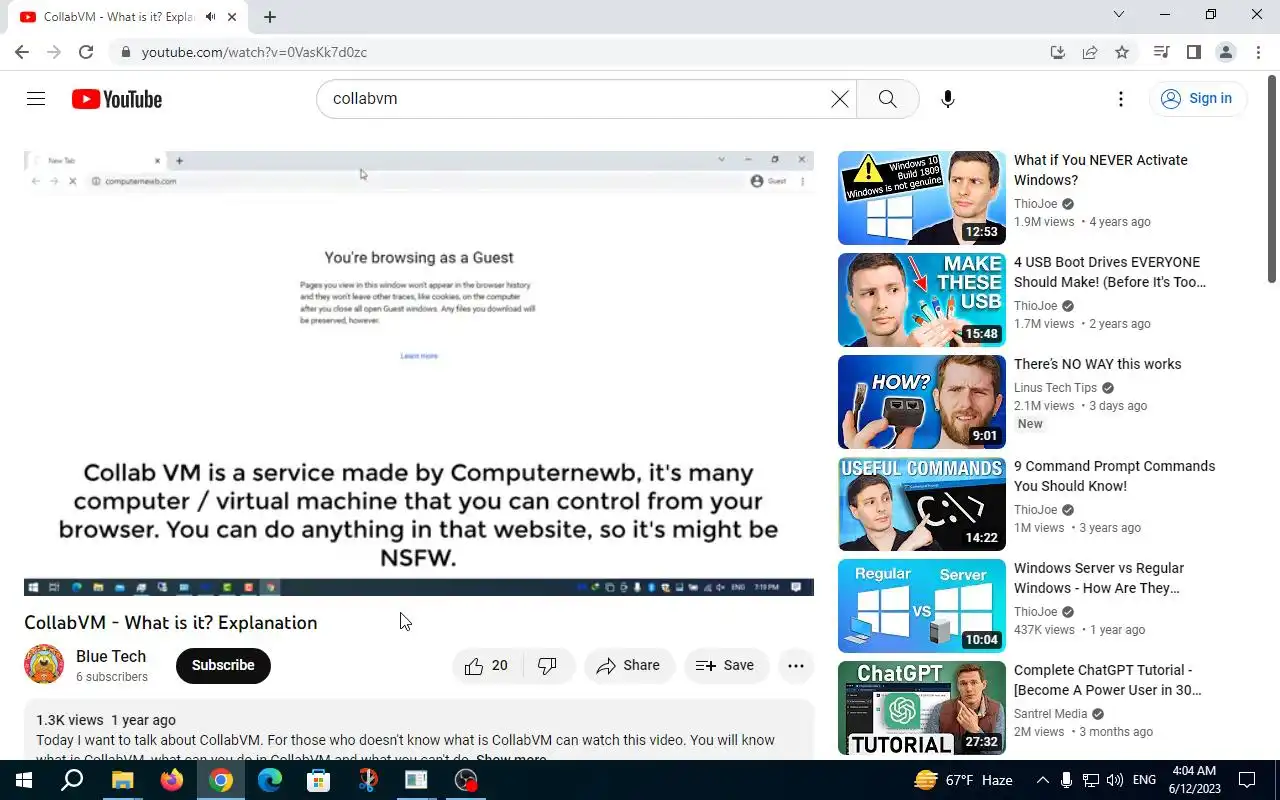Open 'There's NO WAY this works' thumbnail
Screen dimensions: 1280x800
(922, 402)
